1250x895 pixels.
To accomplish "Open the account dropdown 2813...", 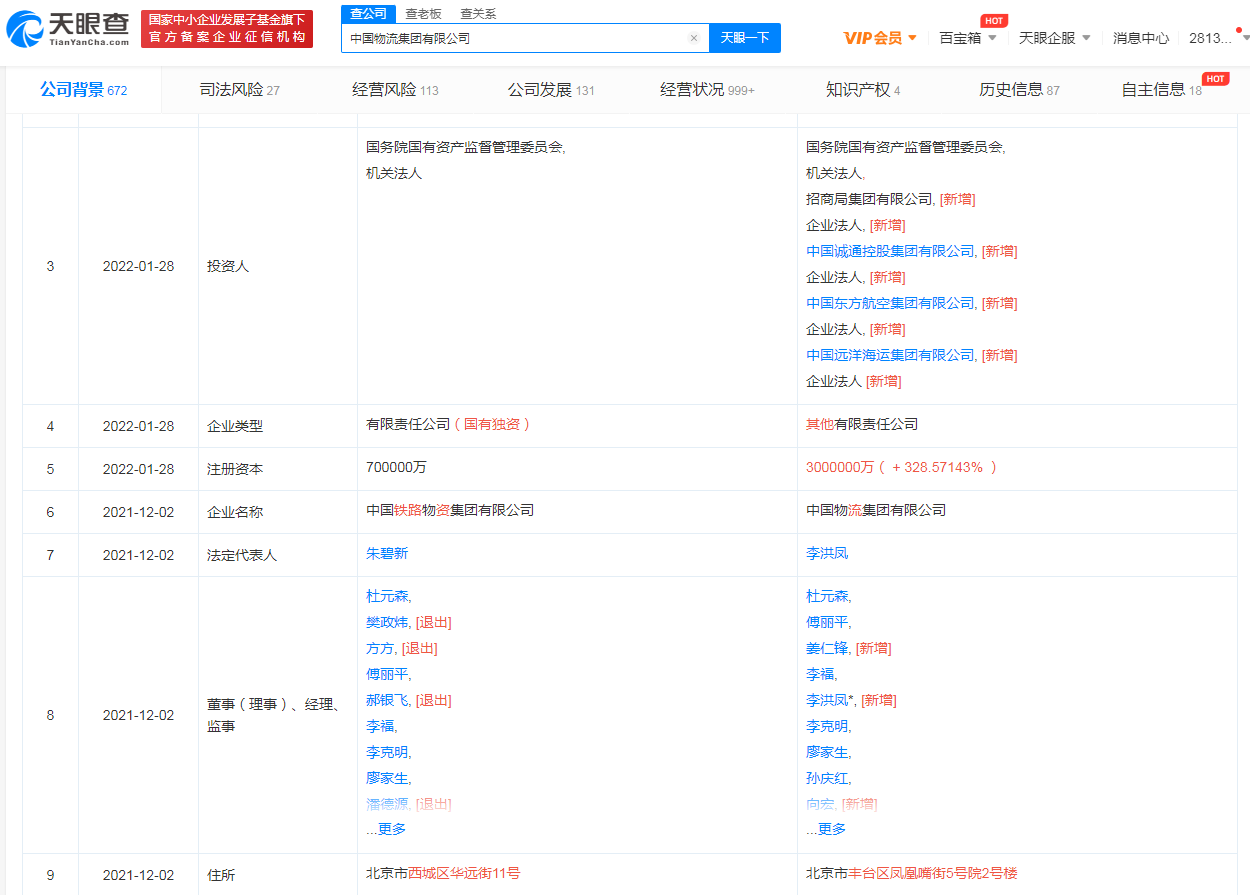I will pyautogui.click(x=1218, y=38).
